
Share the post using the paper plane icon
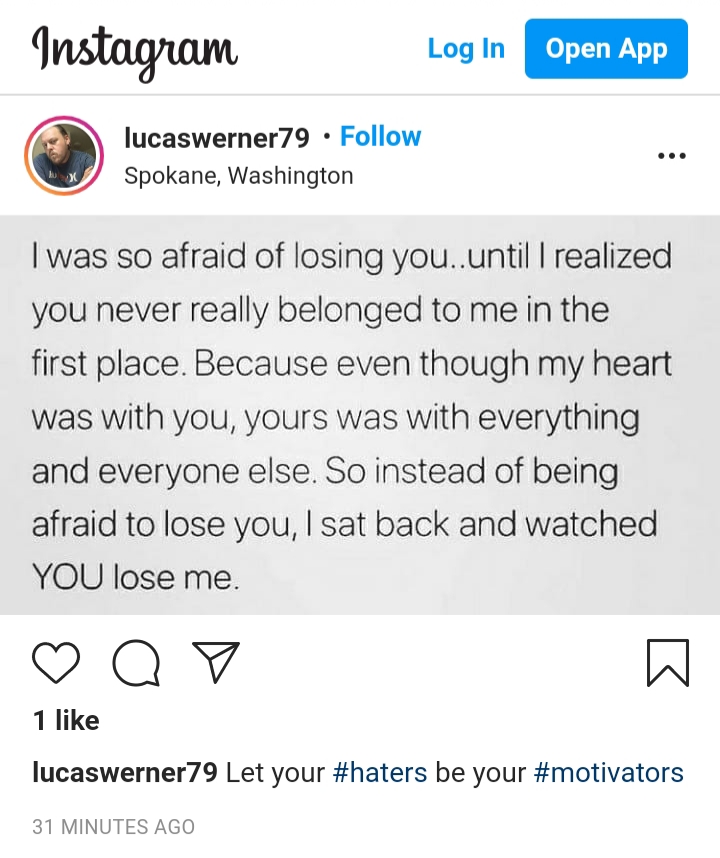click(x=216, y=662)
